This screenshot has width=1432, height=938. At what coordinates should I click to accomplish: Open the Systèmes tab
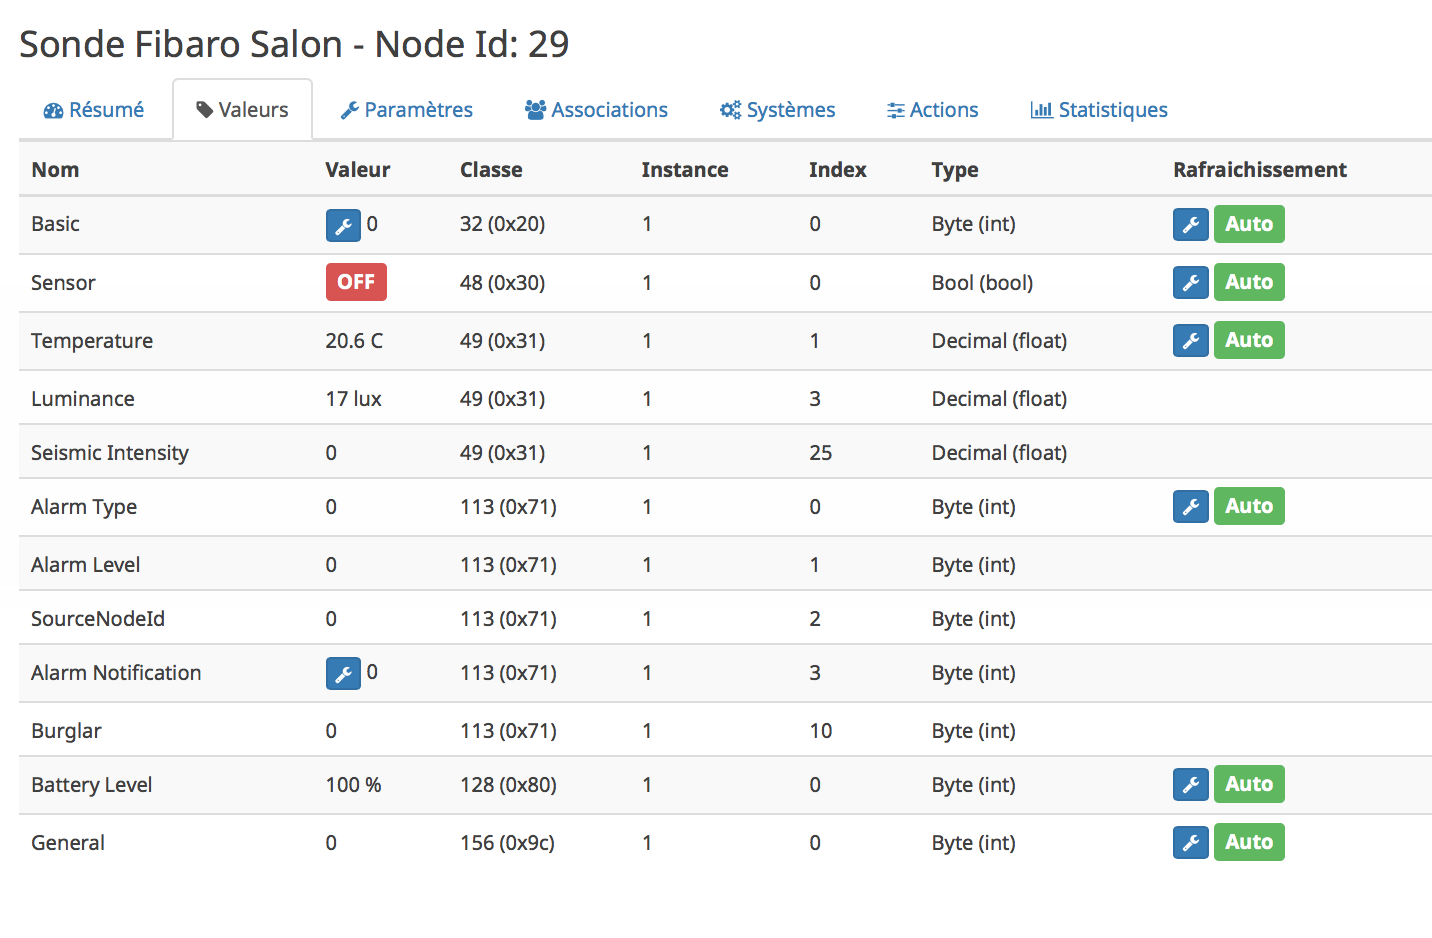(x=778, y=110)
